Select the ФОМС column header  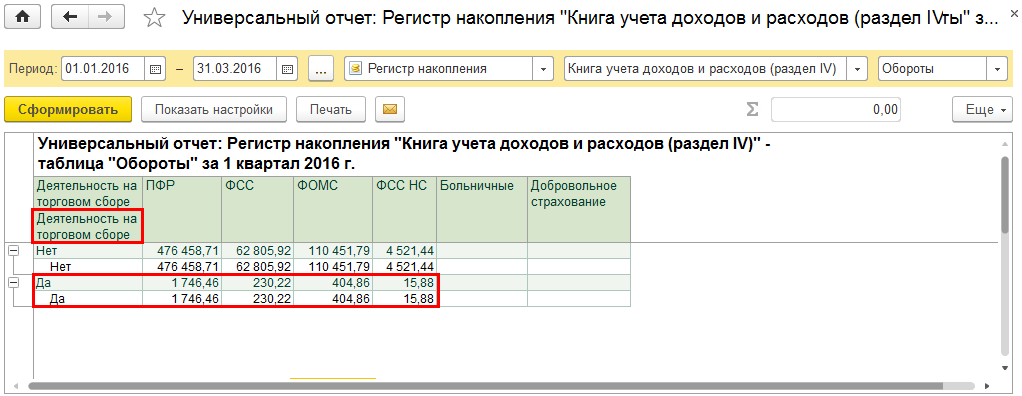[x=333, y=209]
